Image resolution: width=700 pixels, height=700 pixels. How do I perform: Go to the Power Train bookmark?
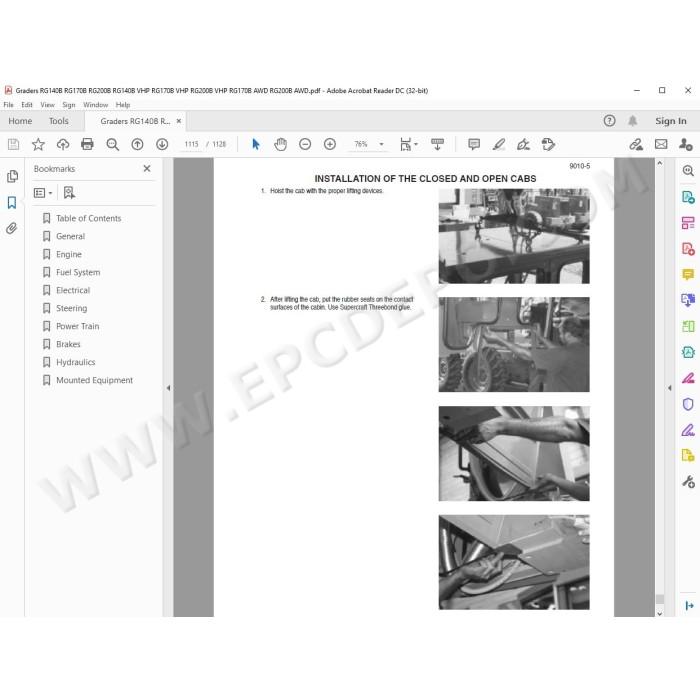tap(78, 326)
